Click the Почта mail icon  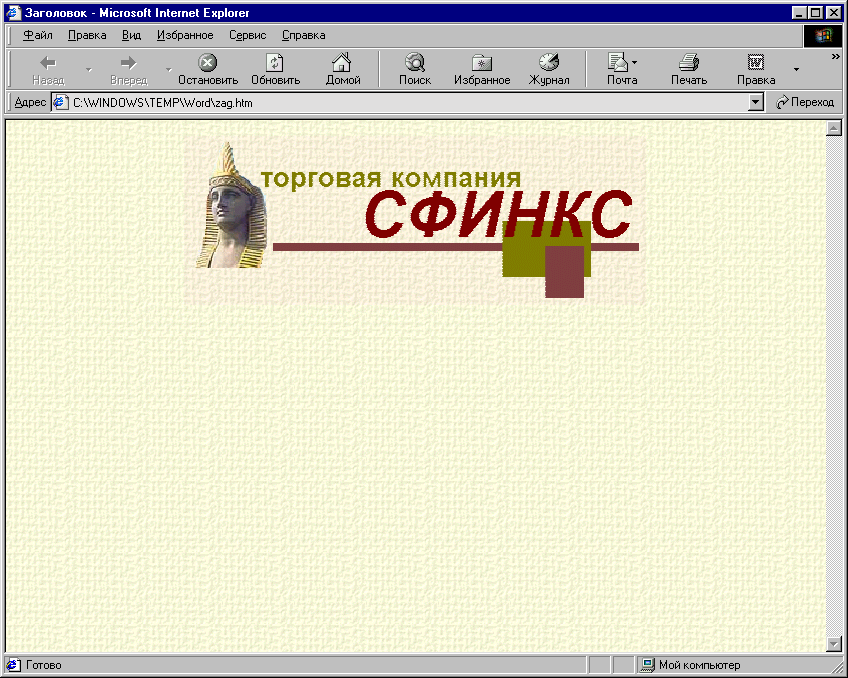click(x=617, y=63)
